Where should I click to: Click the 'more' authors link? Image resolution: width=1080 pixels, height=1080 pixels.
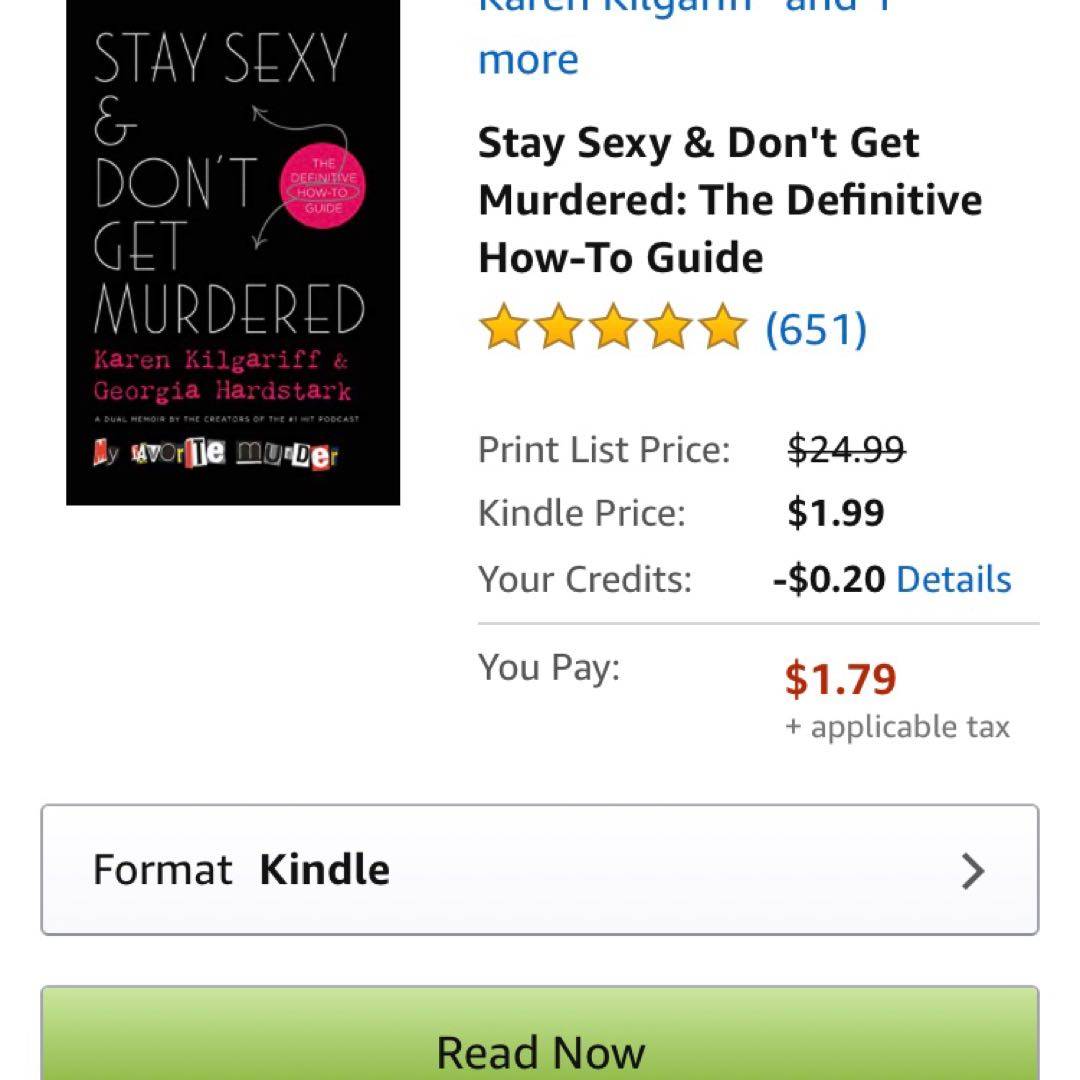coord(528,59)
